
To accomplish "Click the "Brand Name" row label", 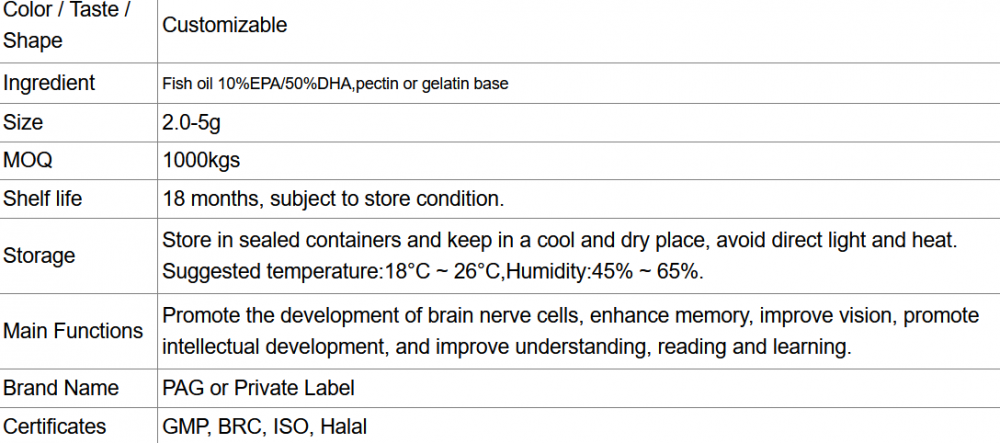I will click(61, 388).
